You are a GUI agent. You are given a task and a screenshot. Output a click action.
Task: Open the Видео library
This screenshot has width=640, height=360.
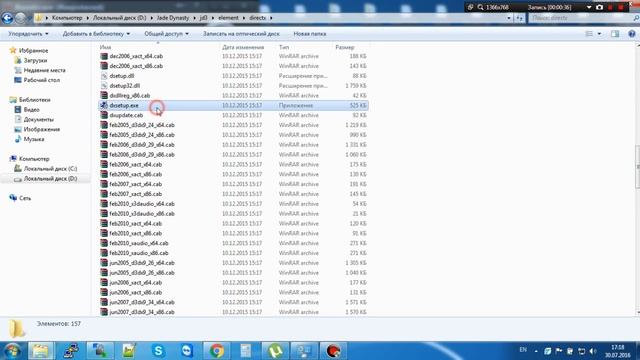click(x=31, y=110)
